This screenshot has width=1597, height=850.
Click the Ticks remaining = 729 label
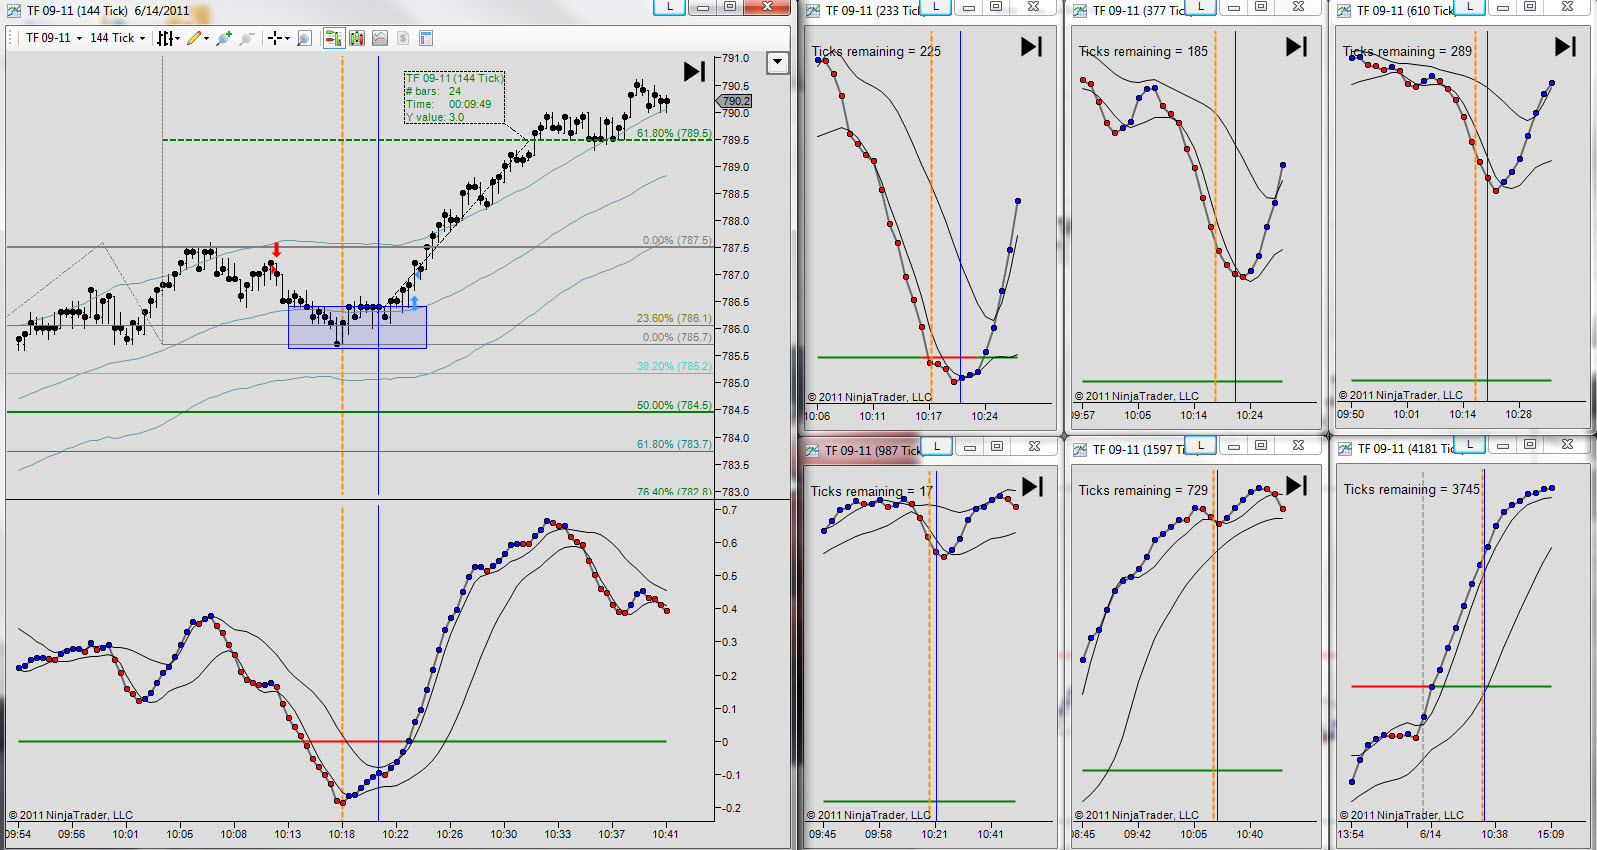pos(1143,490)
